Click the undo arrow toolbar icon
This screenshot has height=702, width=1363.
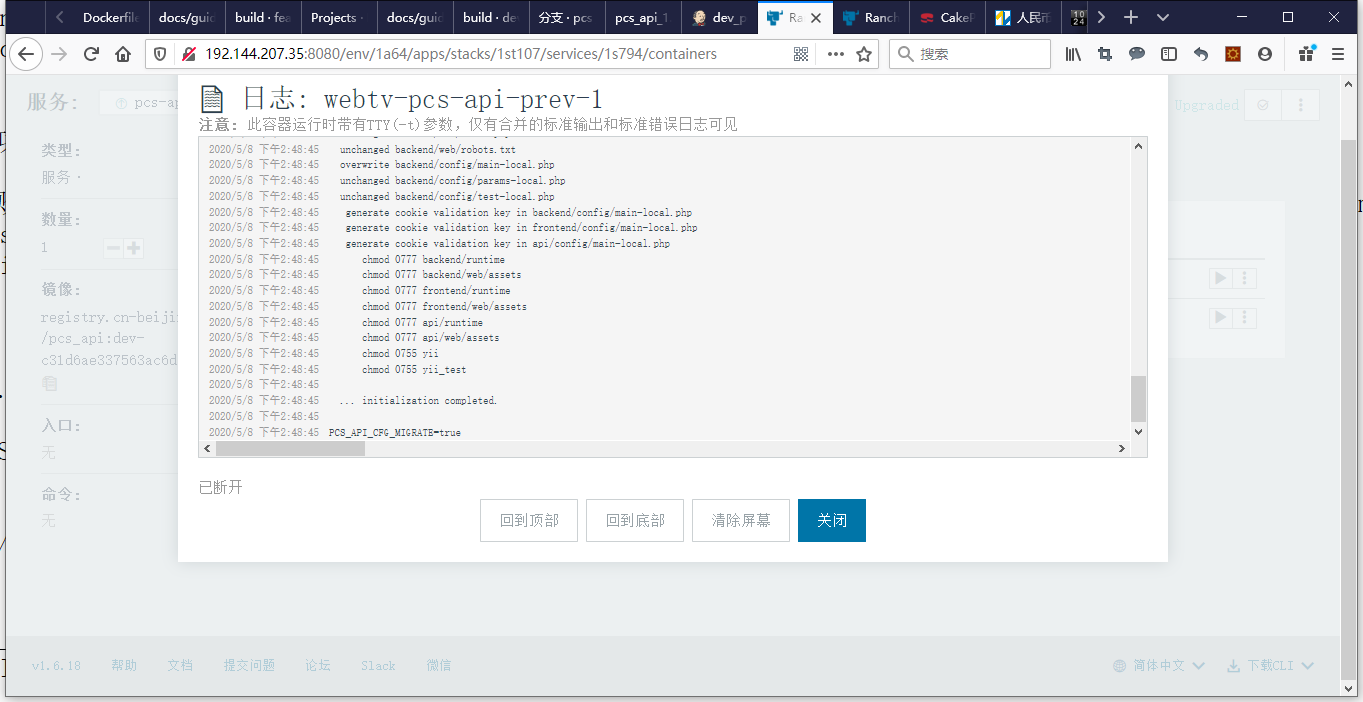click(x=1201, y=54)
